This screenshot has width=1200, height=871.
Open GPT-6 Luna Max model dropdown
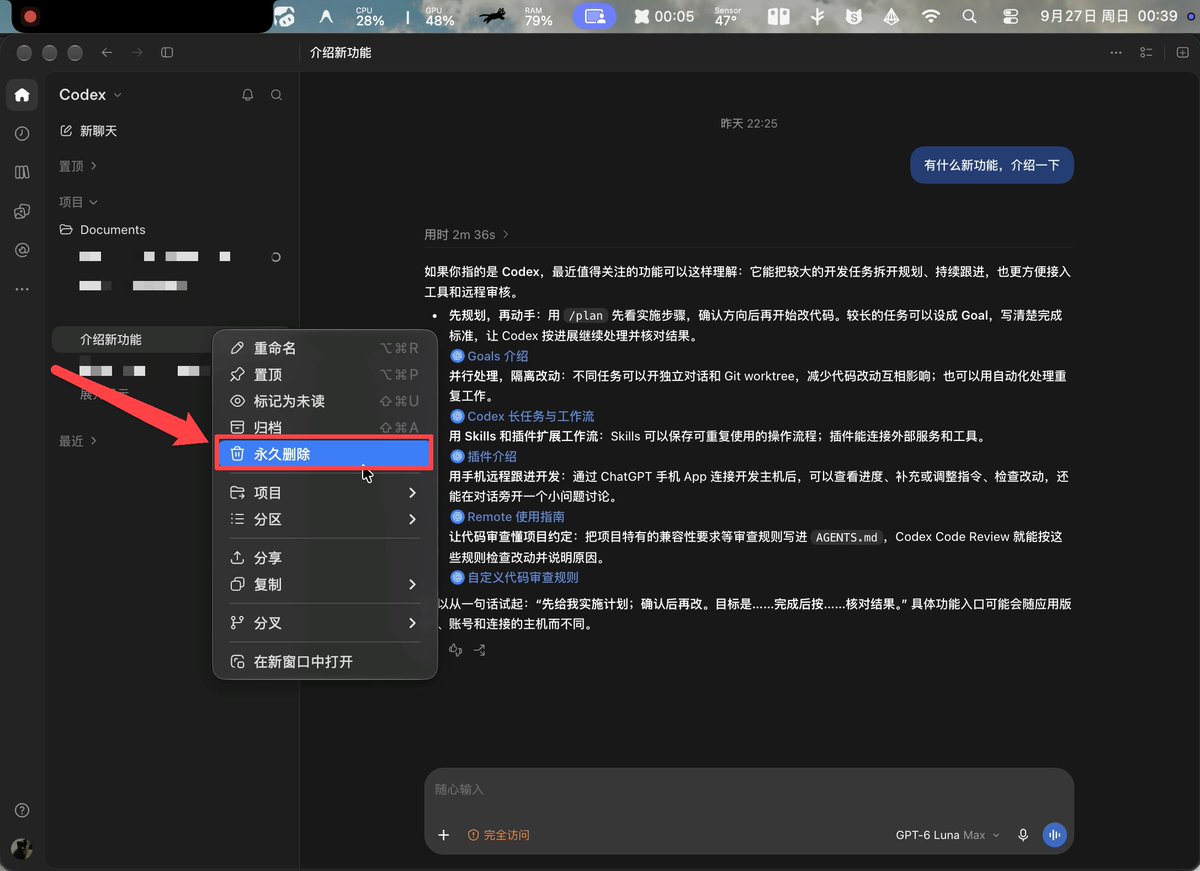[947, 835]
